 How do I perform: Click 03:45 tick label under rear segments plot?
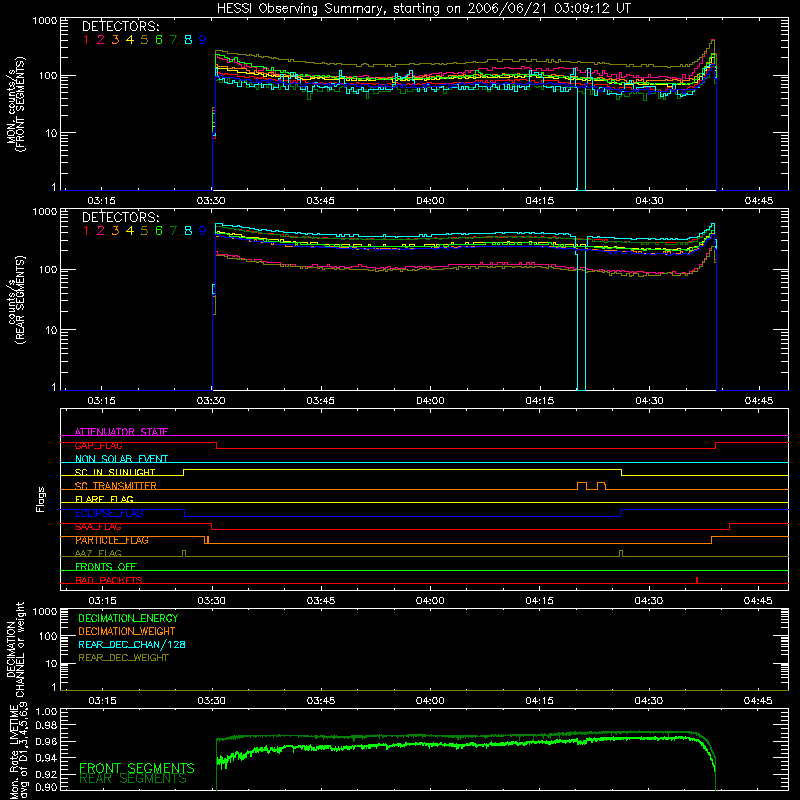[x=321, y=401]
